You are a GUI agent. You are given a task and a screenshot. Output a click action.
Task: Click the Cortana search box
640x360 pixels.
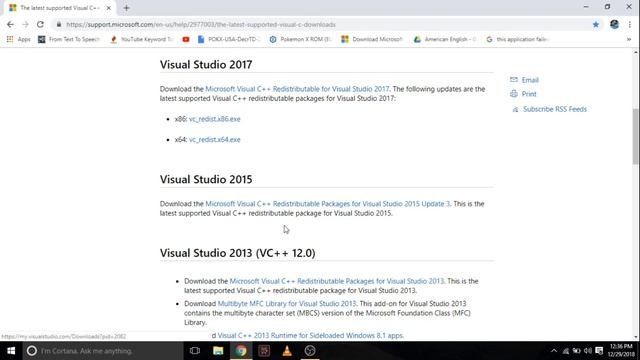103,351
